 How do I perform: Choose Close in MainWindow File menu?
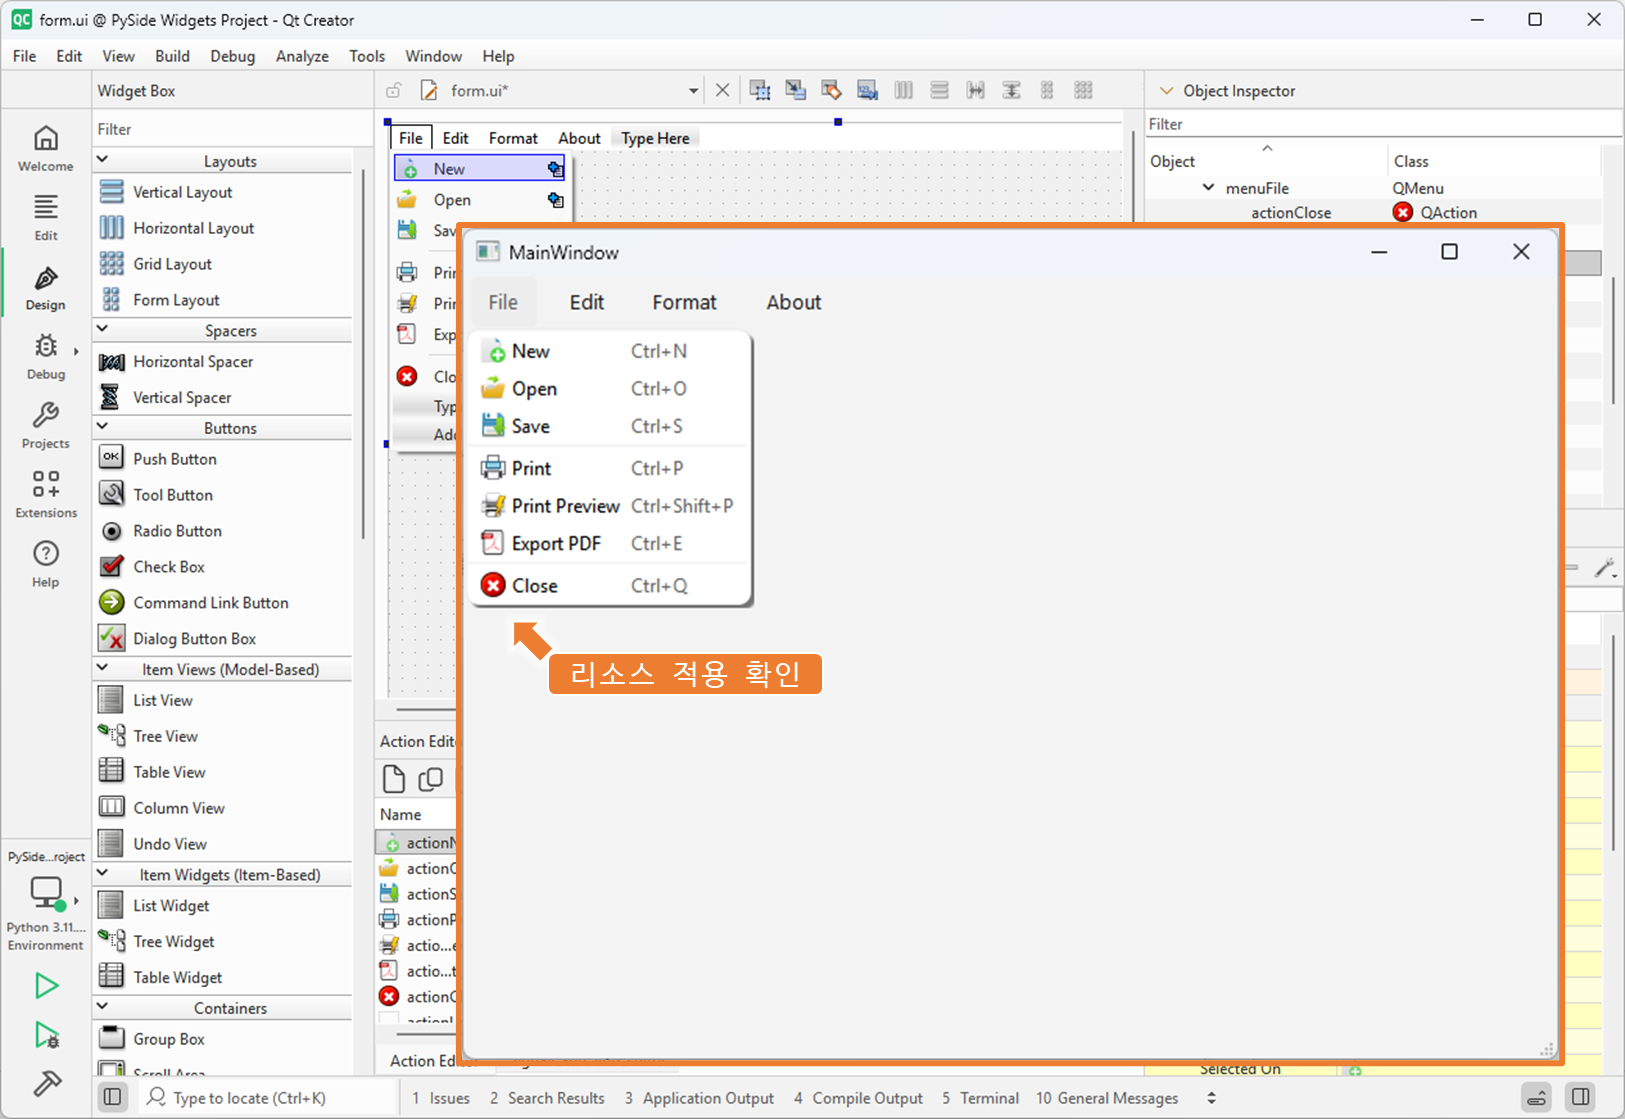coord(609,586)
